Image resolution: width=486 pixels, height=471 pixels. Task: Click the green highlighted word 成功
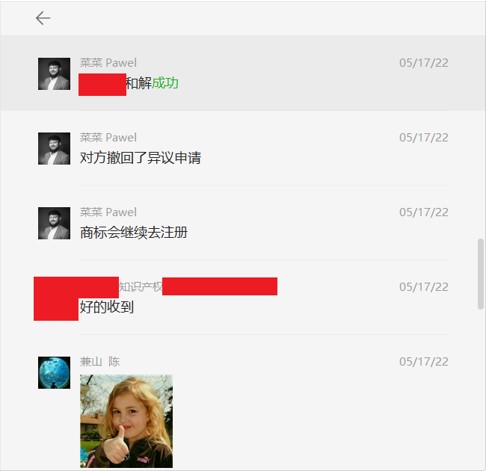click(165, 83)
